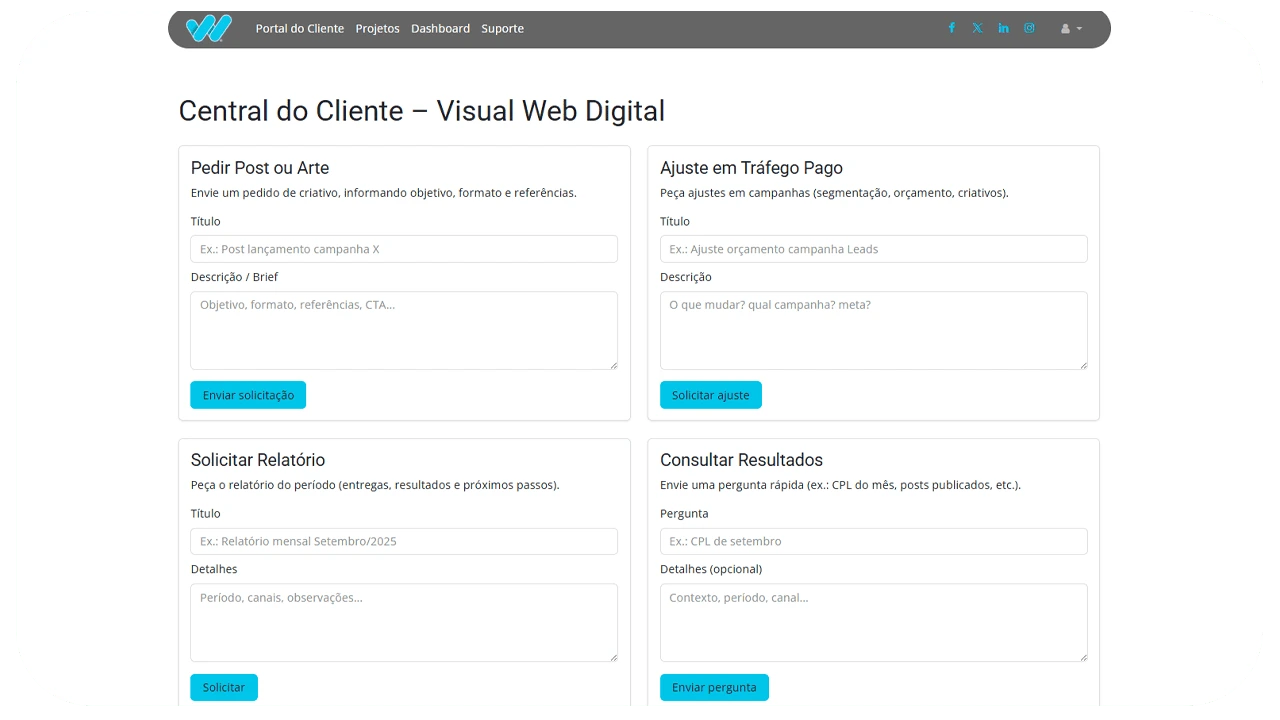Viewport: 1280px width, 720px height.
Task: Select the Detalhes (opcional) text area
Action: 873,622
